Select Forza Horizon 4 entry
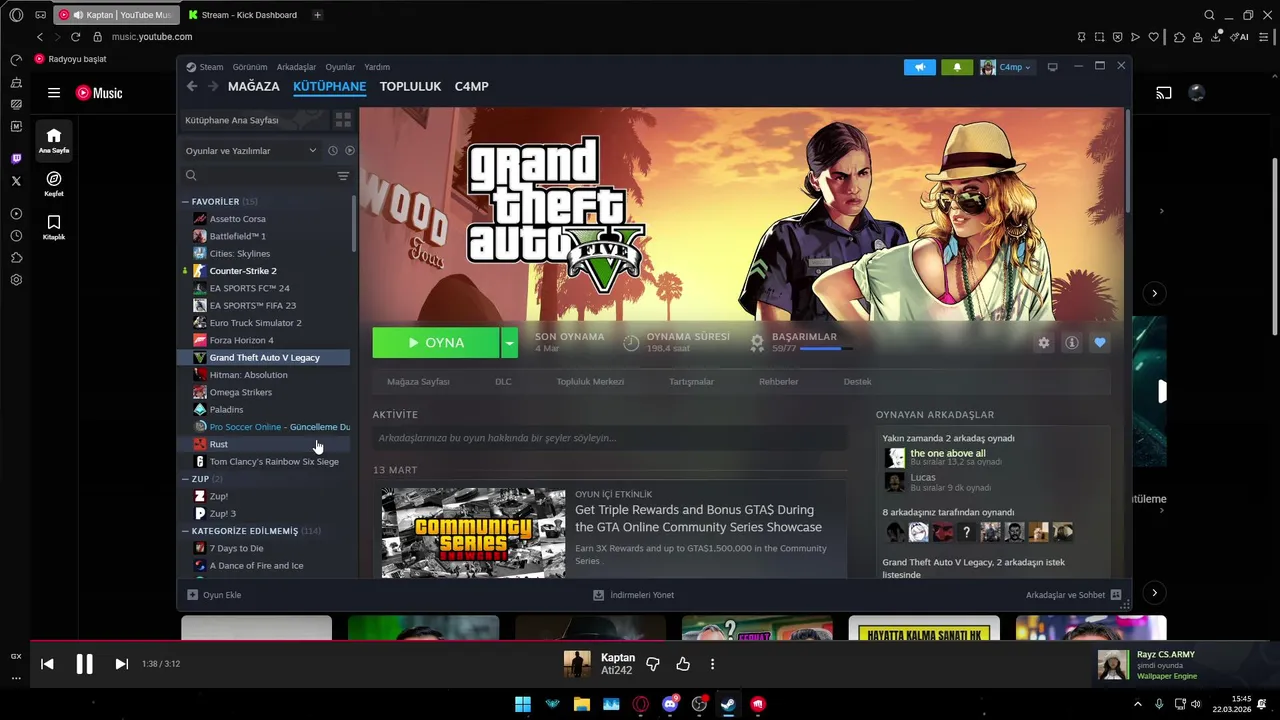1280x720 pixels. click(x=241, y=340)
